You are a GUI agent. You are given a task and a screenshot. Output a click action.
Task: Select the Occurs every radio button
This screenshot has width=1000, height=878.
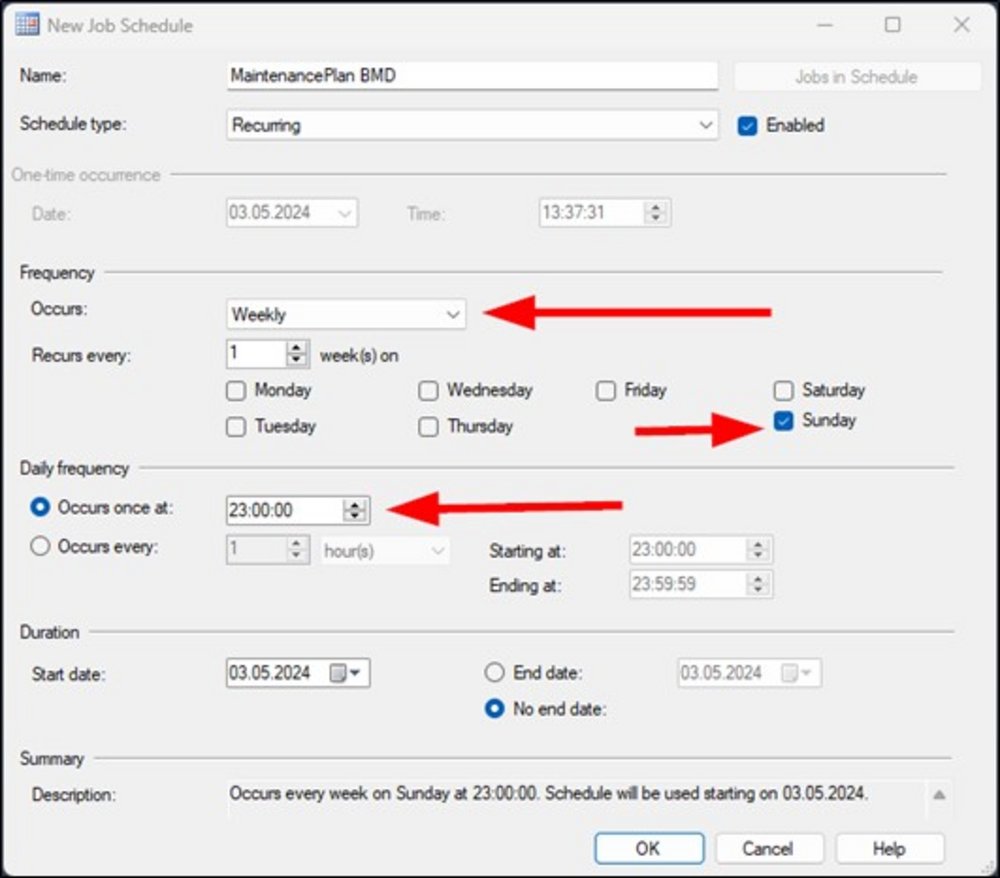click(41, 547)
